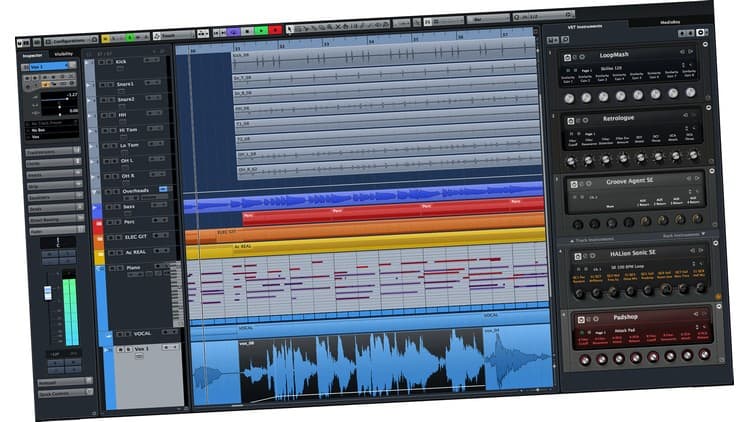Switch to the Visibility tab
This screenshot has height=422, width=750.
tap(63, 54)
